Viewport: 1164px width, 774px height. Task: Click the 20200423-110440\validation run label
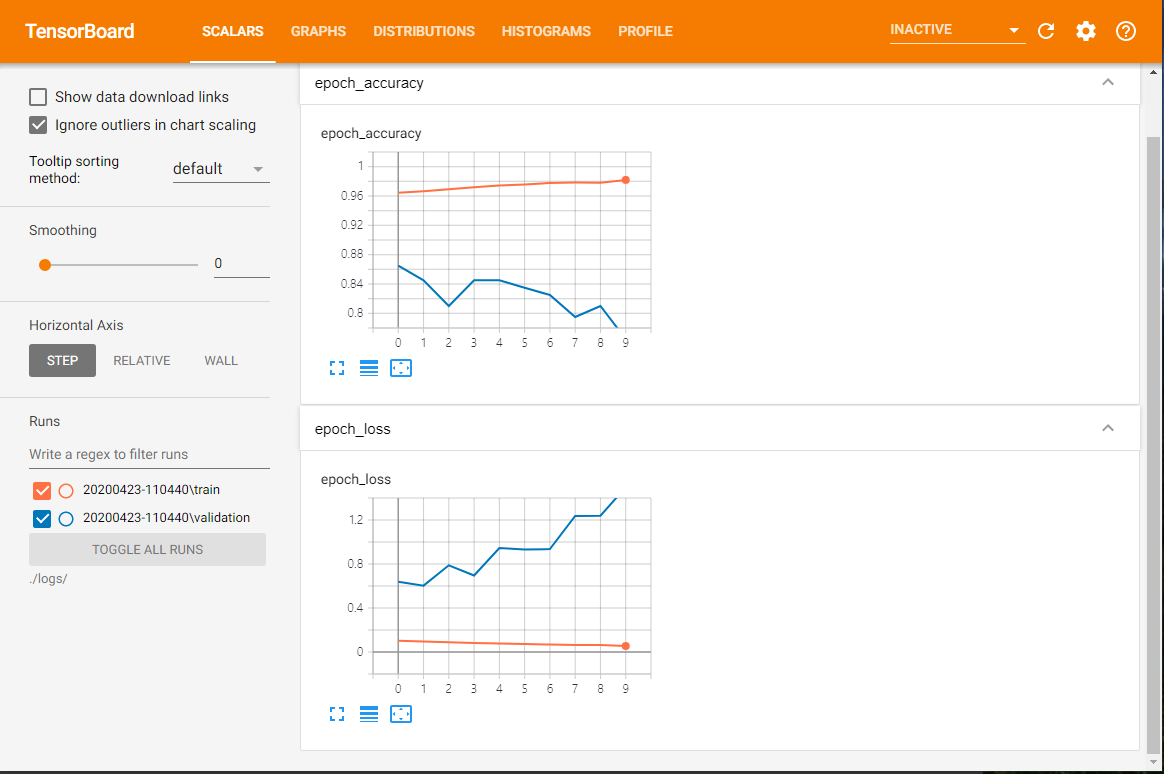166,518
